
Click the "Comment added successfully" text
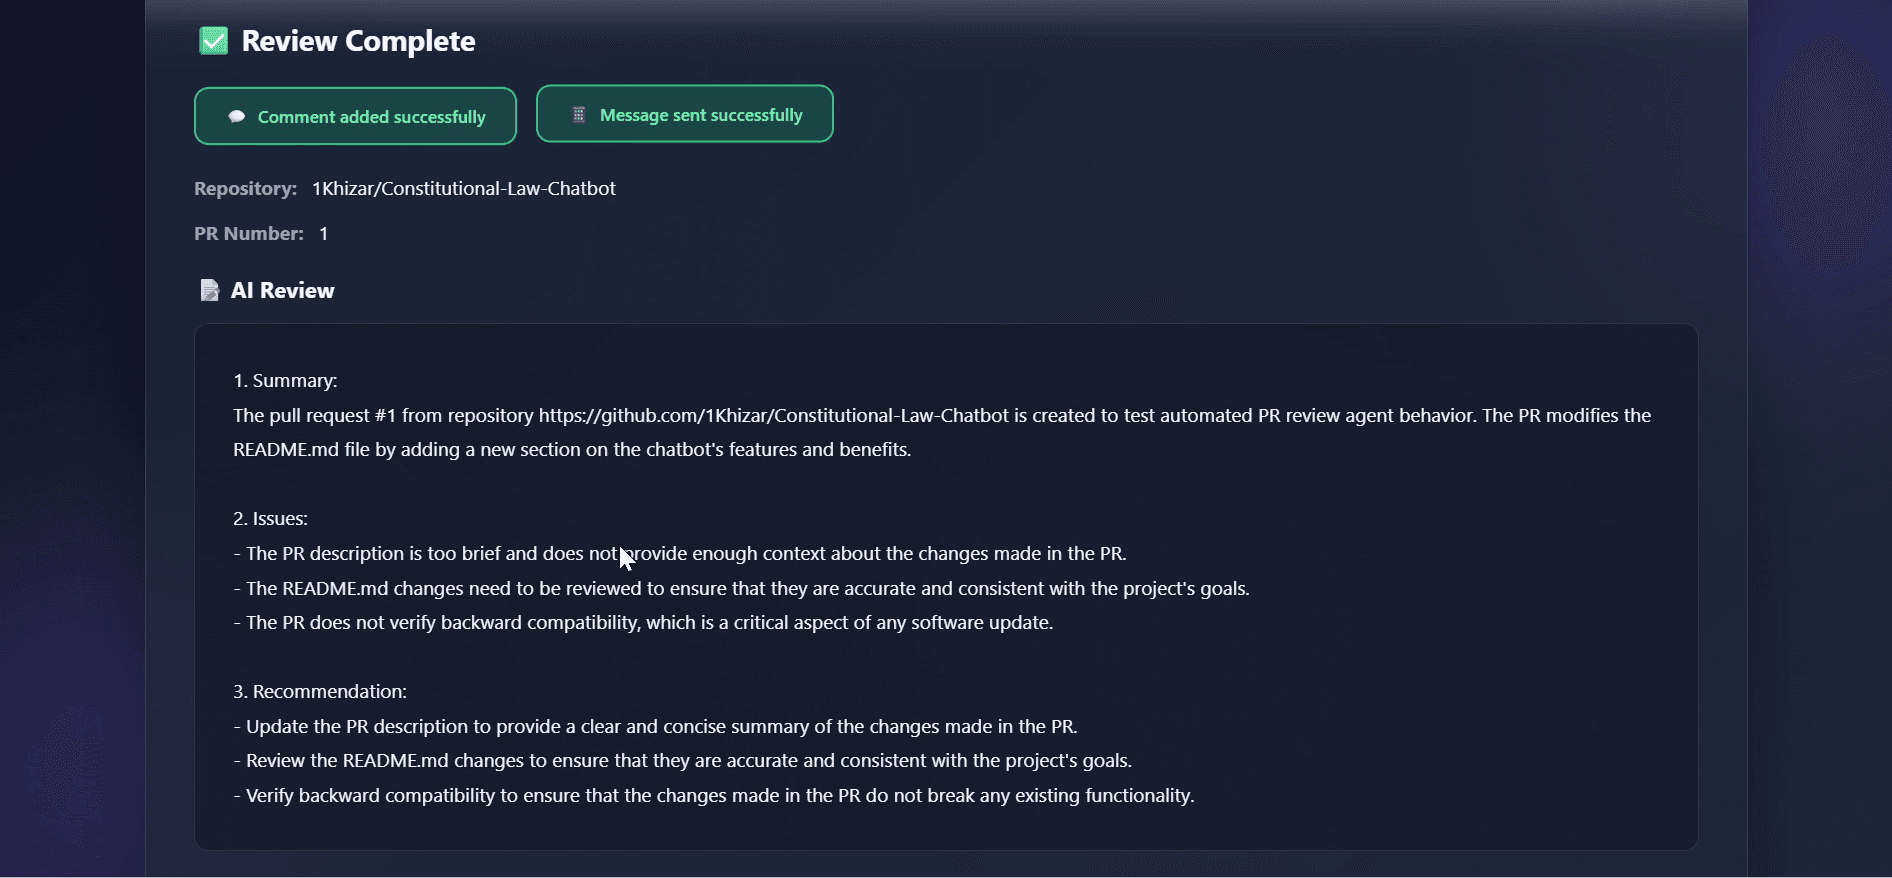[x=371, y=117]
